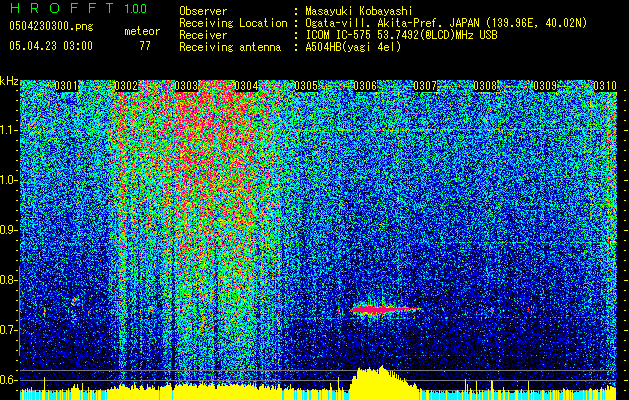Click the 0303 time marker
Image resolution: width=629 pixels, height=400 pixels.
[186, 86]
